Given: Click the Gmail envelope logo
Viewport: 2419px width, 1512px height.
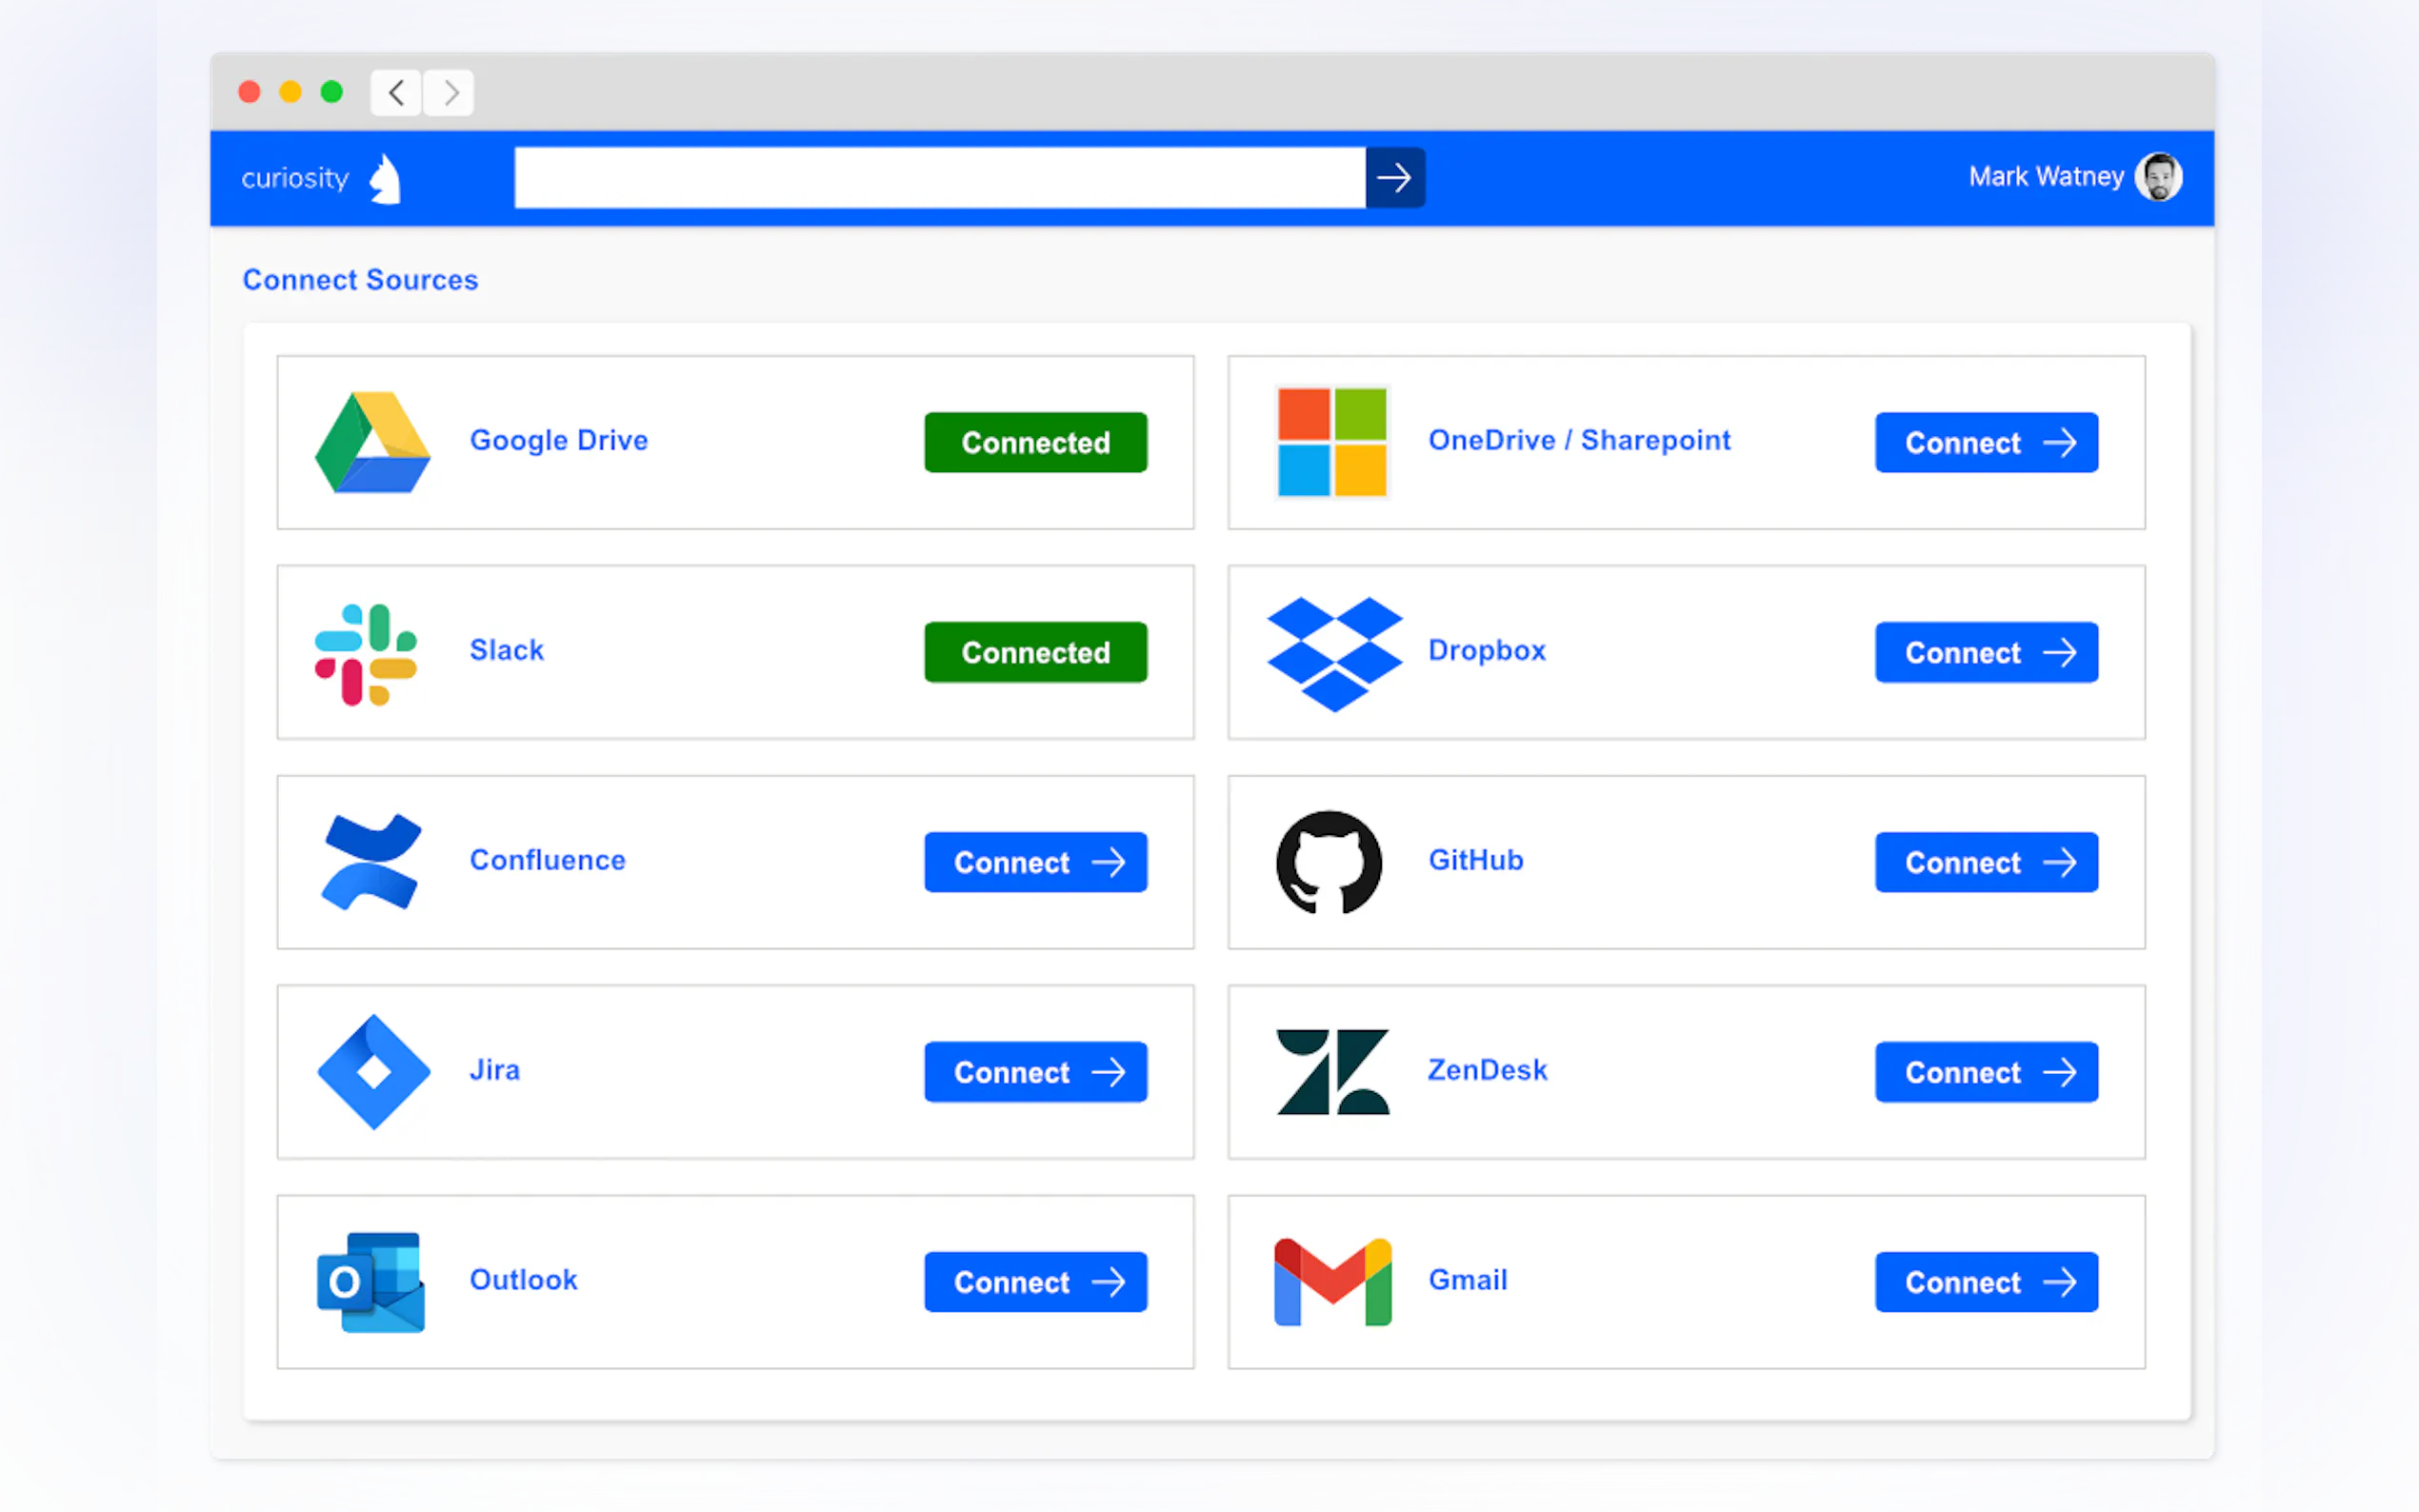Looking at the screenshot, I should tap(1332, 1282).
